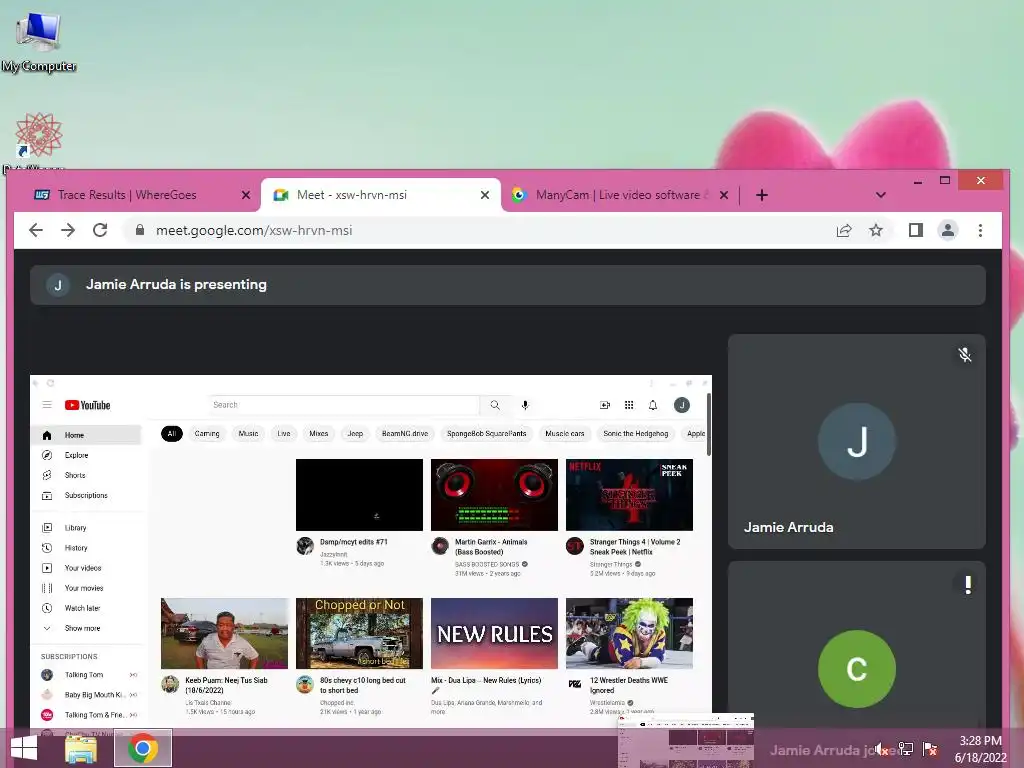Open YouTube notifications bell
1024x768 pixels.
(x=652, y=405)
